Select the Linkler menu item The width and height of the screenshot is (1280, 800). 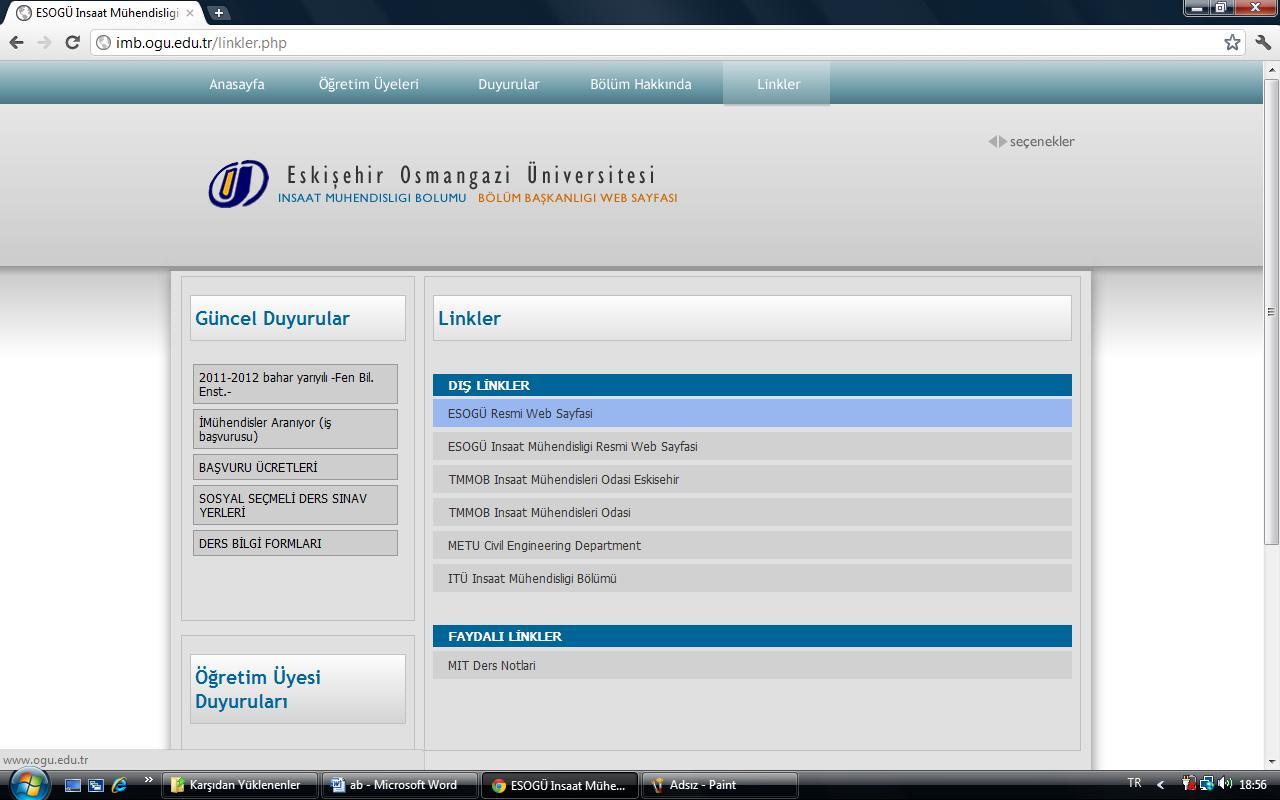[778, 84]
